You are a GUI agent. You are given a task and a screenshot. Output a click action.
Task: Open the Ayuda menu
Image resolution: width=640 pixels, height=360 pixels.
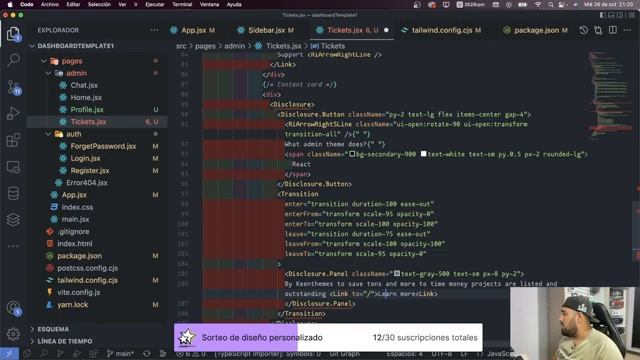point(234,4)
